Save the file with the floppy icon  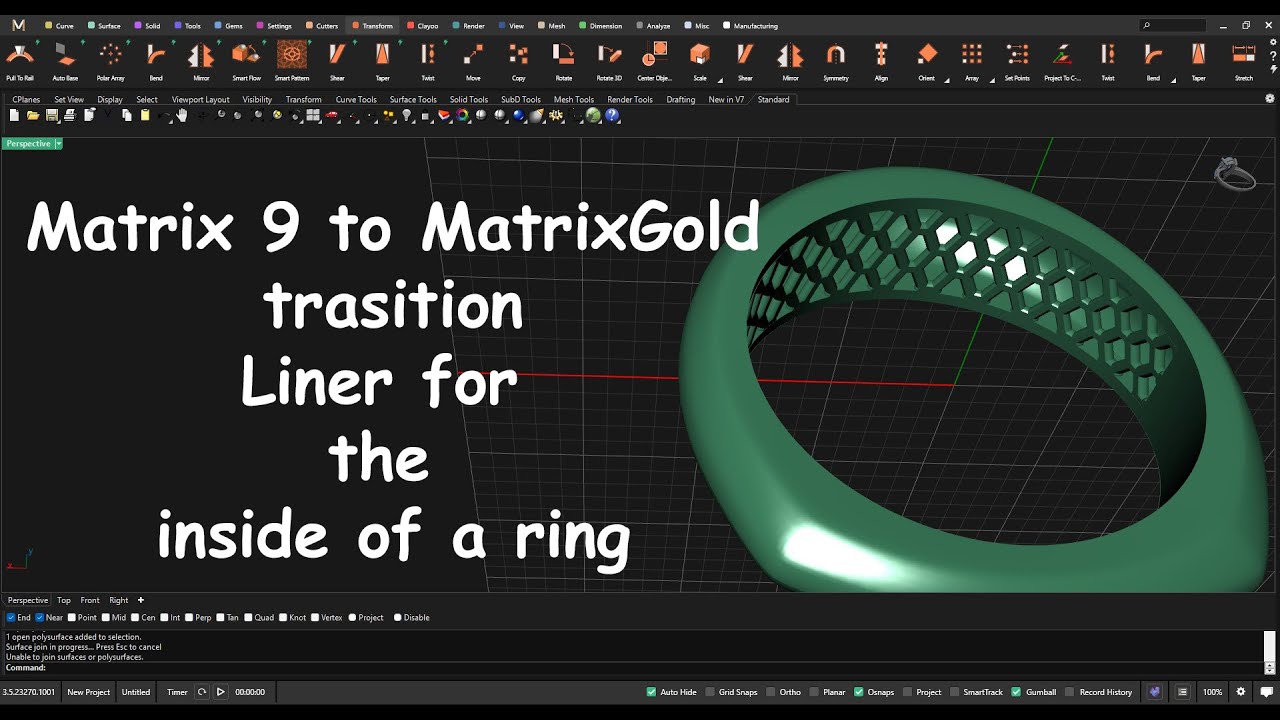[51, 116]
